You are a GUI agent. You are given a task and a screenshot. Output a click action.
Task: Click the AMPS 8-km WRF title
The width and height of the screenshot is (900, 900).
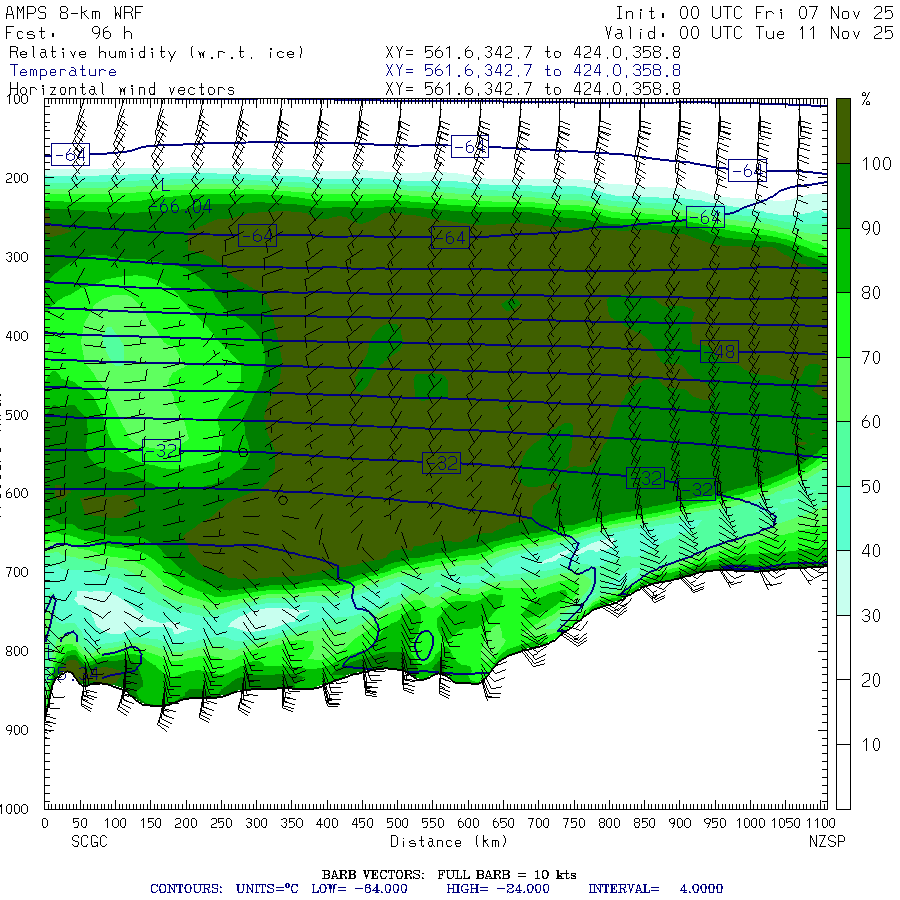(x=73, y=13)
